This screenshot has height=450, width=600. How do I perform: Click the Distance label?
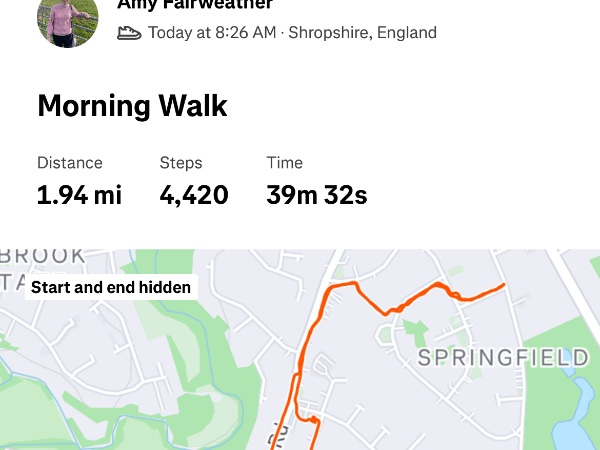tap(70, 163)
